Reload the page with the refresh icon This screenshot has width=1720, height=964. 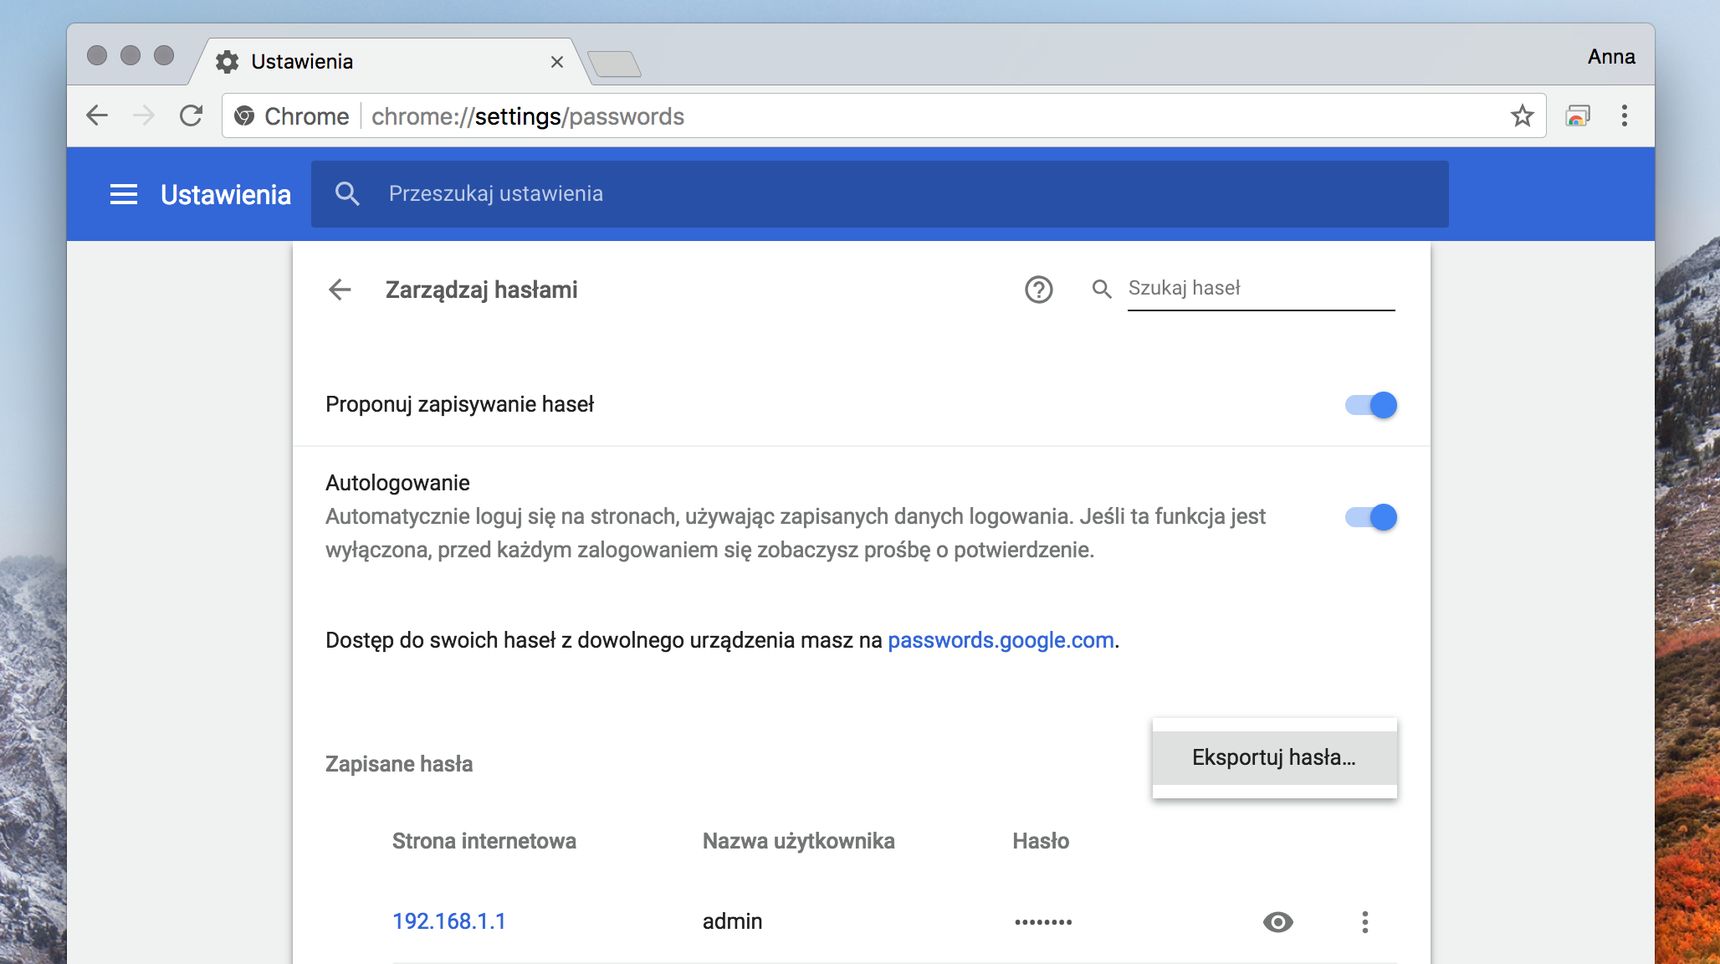[x=191, y=116]
